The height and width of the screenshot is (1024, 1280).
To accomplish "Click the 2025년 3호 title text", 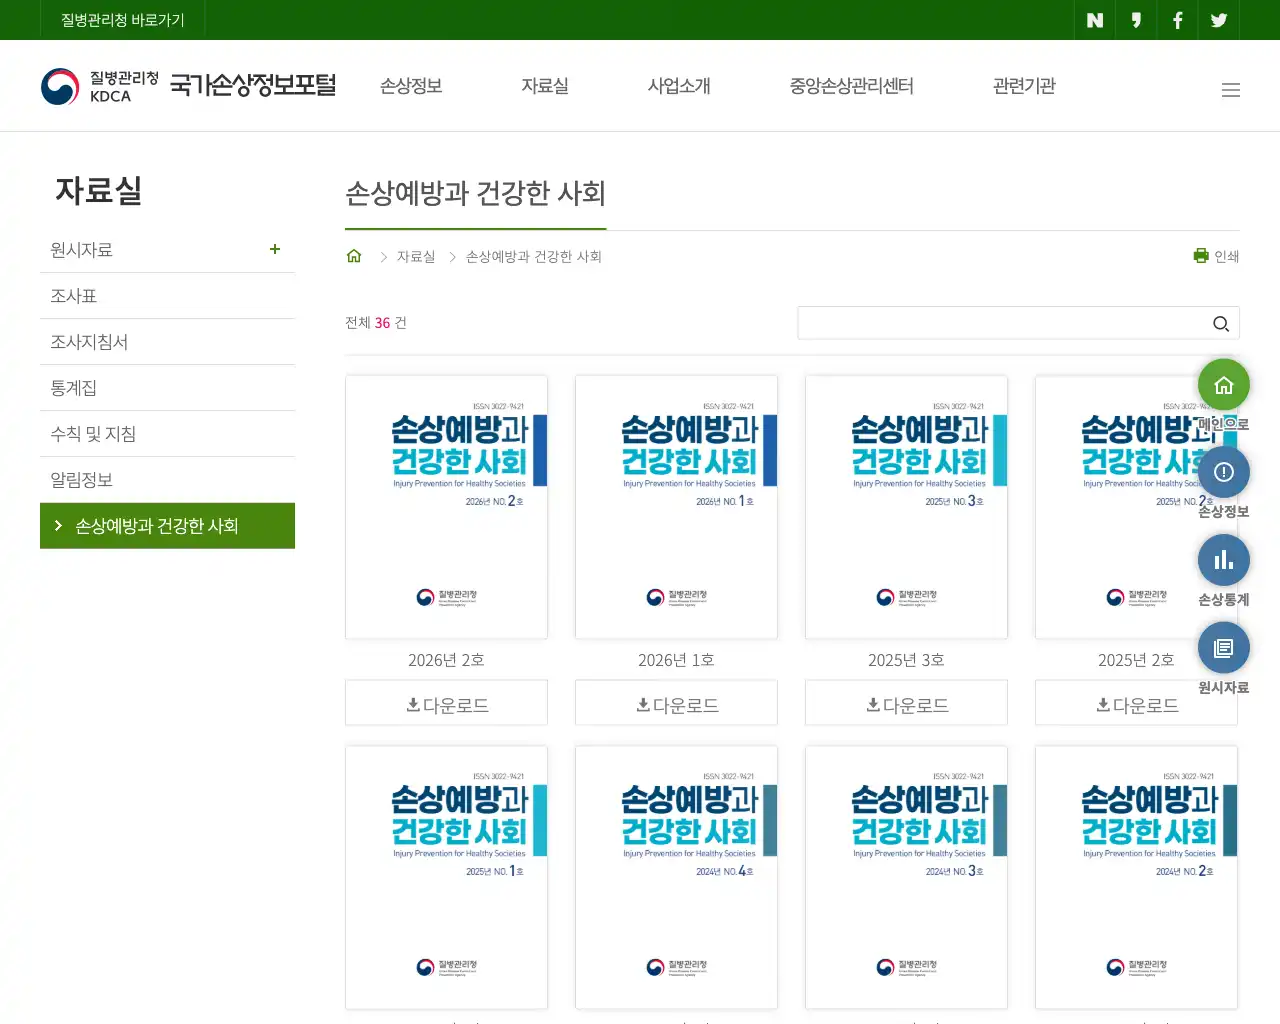I will [906, 660].
